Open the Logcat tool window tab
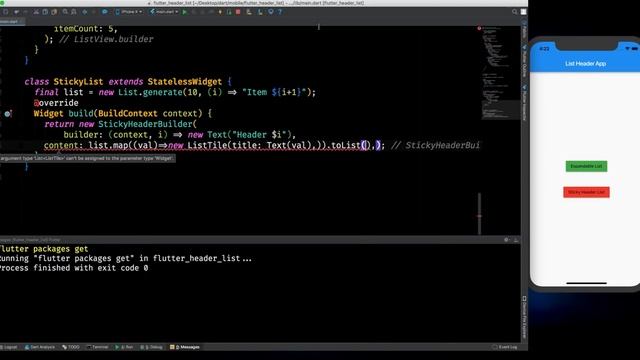Image resolution: width=640 pixels, height=360 pixels. pyautogui.click(x=9, y=347)
